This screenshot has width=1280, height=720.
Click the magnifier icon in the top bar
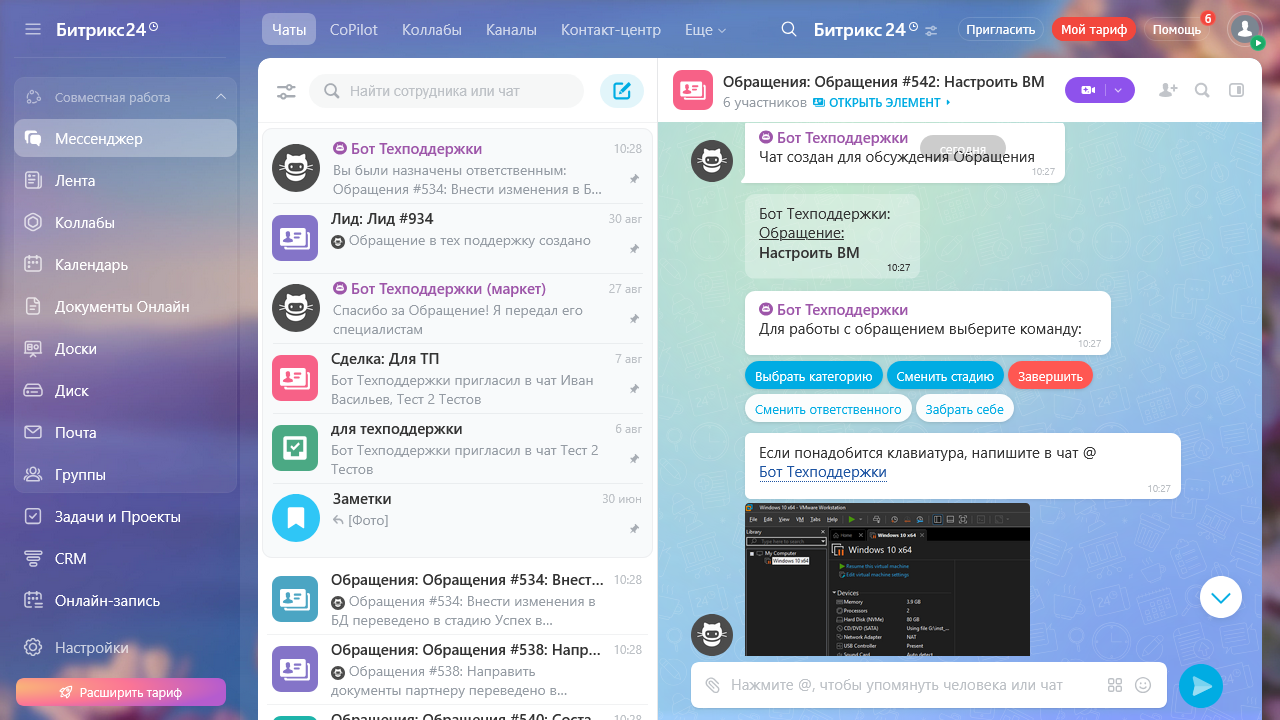(789, 29)
